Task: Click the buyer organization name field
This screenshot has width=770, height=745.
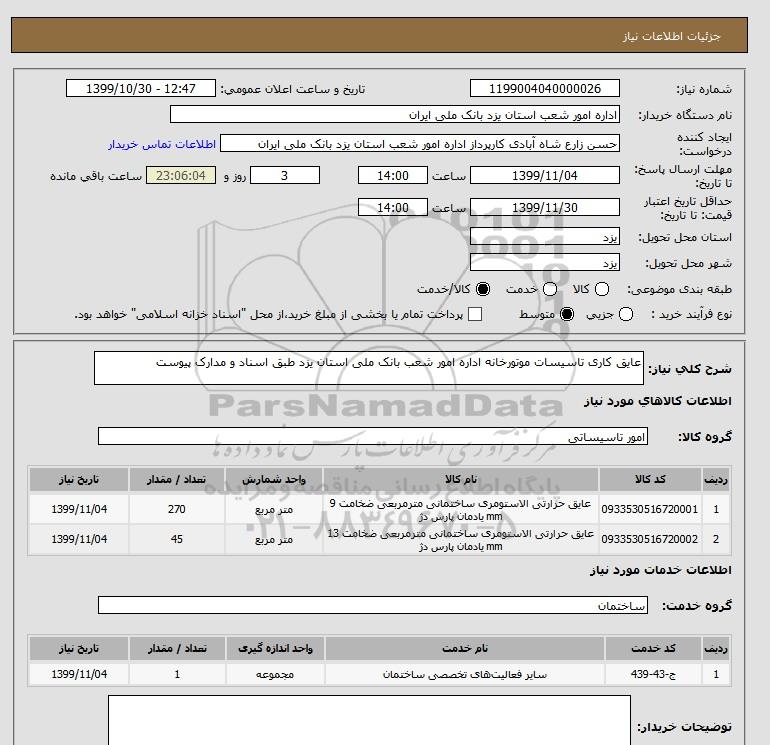Action: pos(395,114)
